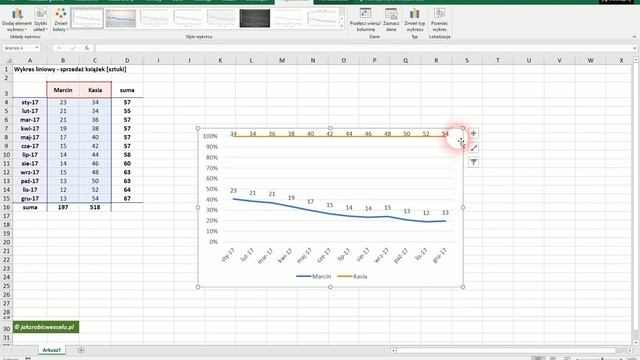Select the cell with total 197
640x360 pixels.
click(x=63, y=207)
